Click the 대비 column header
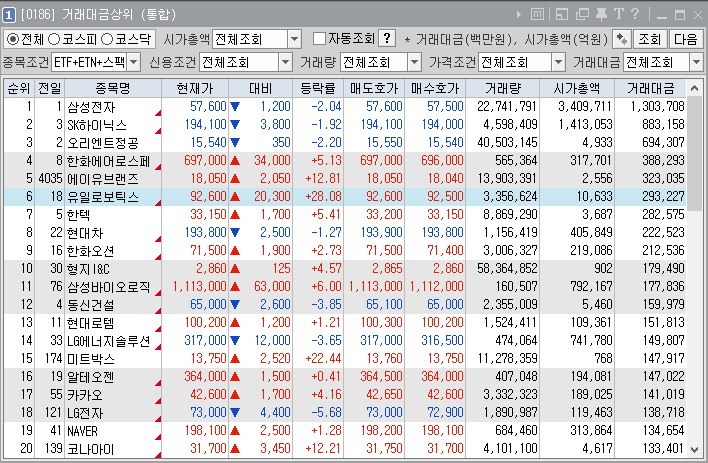This screenshot has height=463, width=708. 261,89
